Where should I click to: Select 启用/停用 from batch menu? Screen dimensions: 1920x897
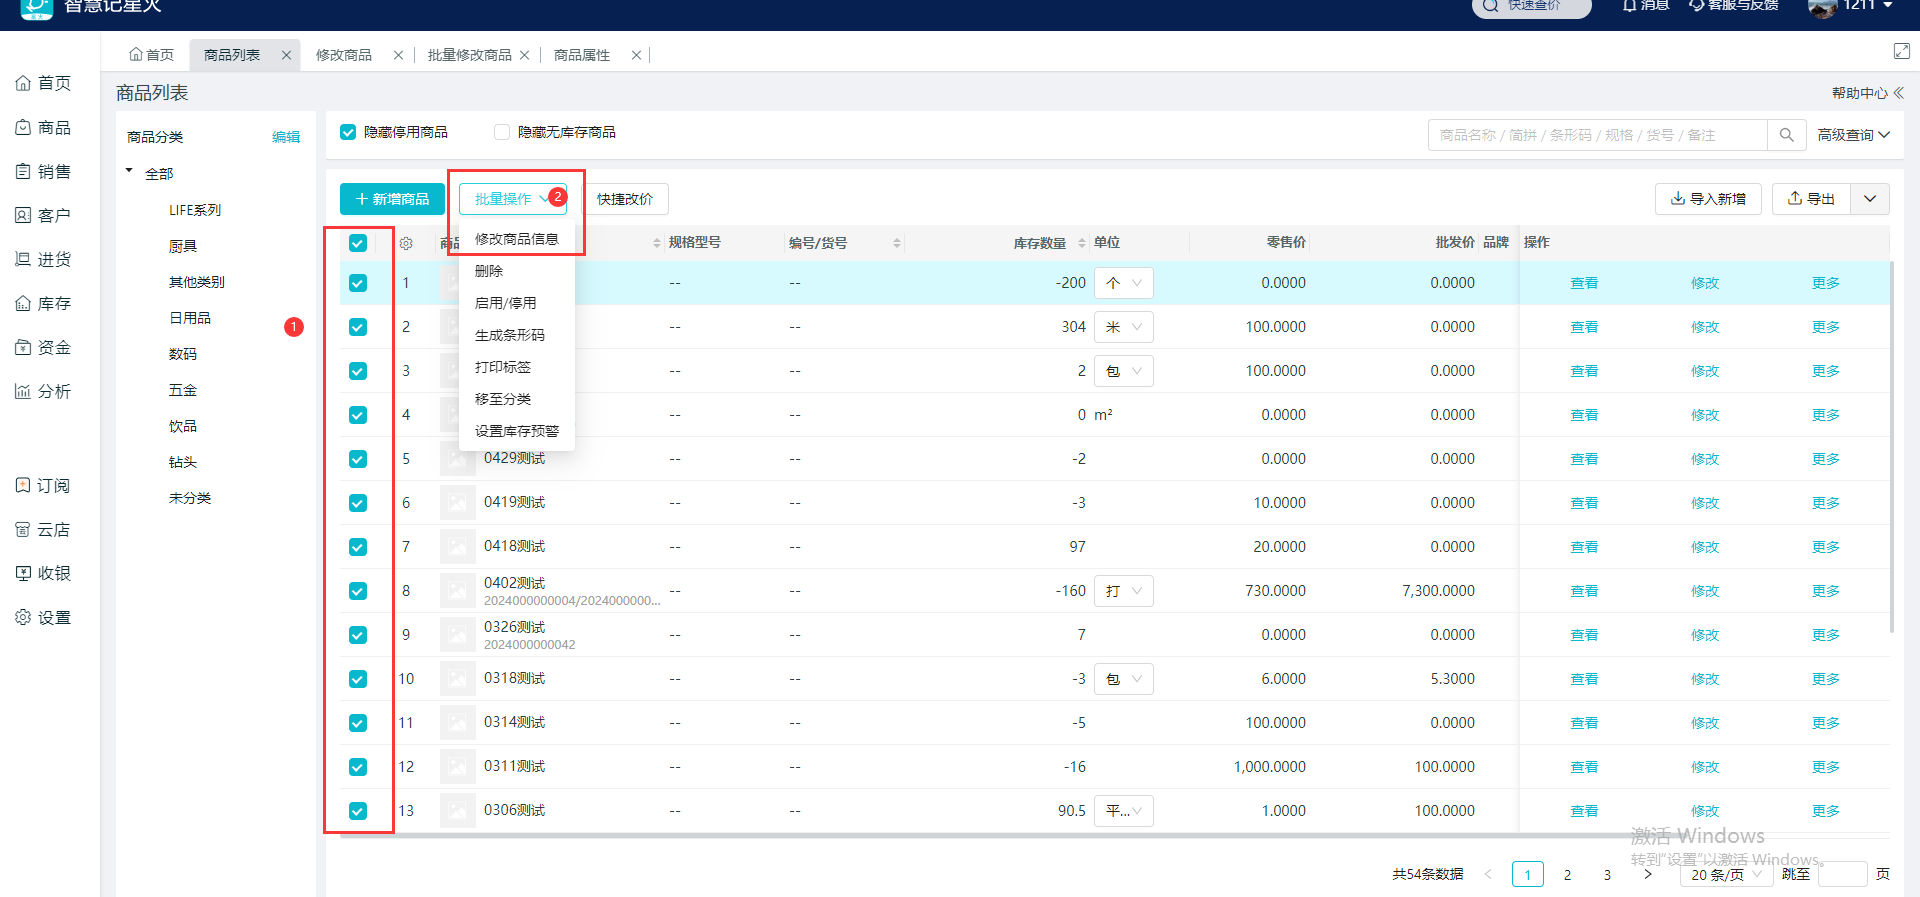[x=517, y=303]
